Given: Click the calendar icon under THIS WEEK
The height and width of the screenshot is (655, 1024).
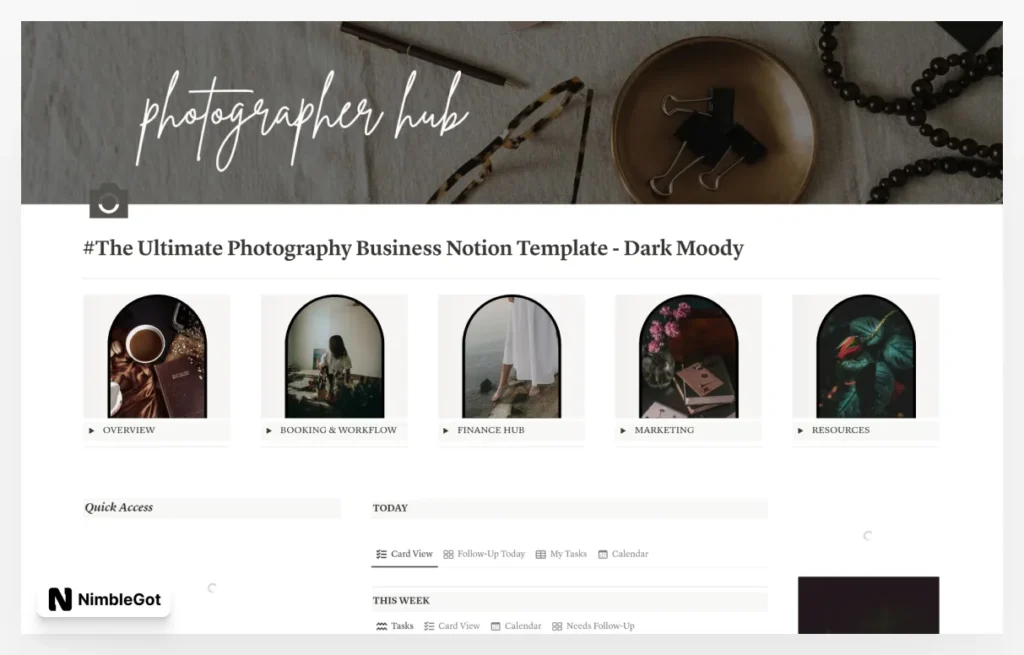Looking at the screenshot, I should [495, 625].
